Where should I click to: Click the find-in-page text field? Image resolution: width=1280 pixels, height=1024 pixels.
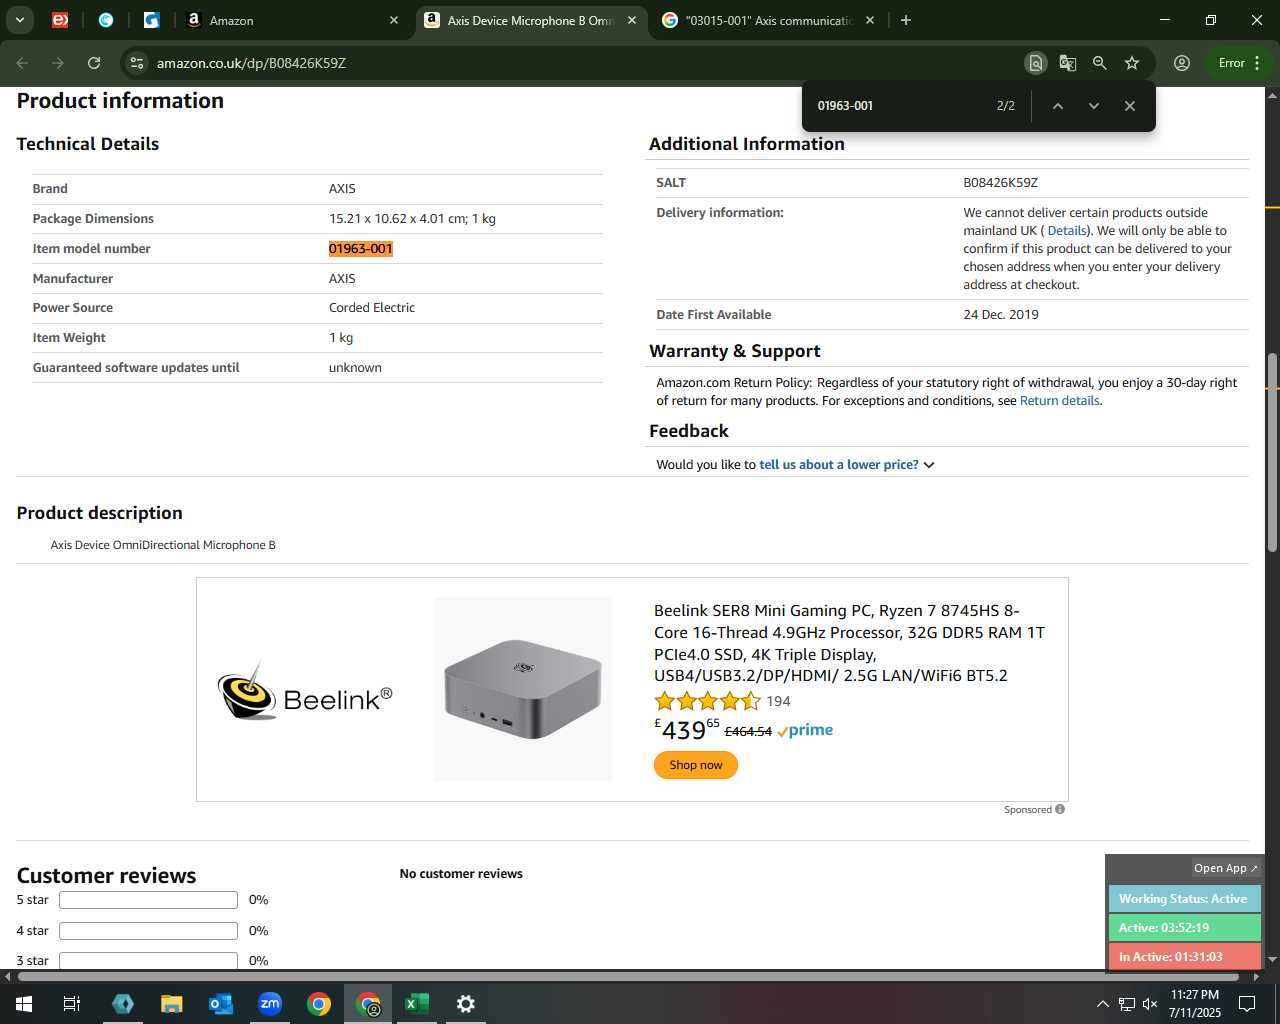pyautogui.click(x=900, y=106)
